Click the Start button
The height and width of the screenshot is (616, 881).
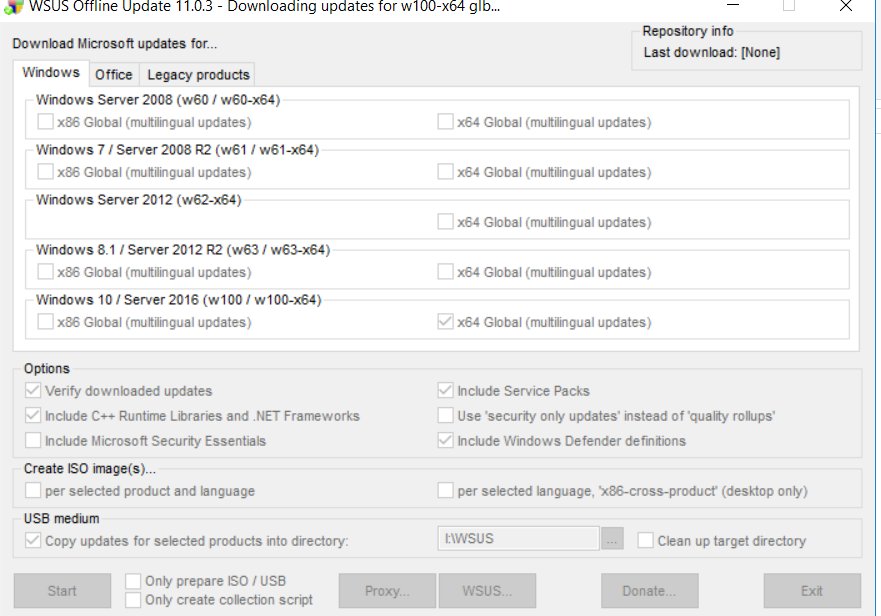coord(62,591)
